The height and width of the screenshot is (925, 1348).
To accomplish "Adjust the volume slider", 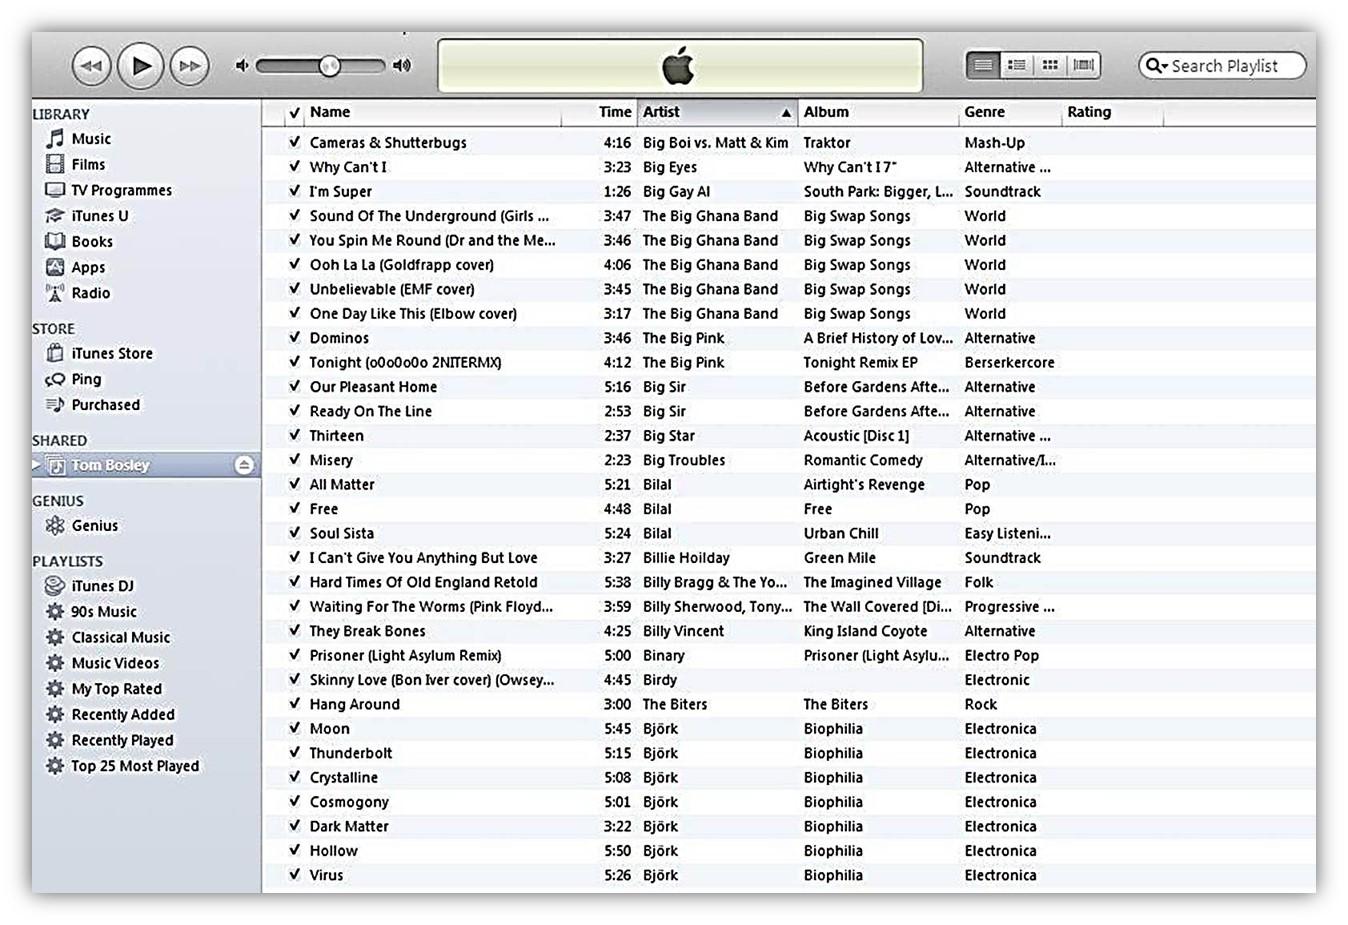I will coord(328,65).
